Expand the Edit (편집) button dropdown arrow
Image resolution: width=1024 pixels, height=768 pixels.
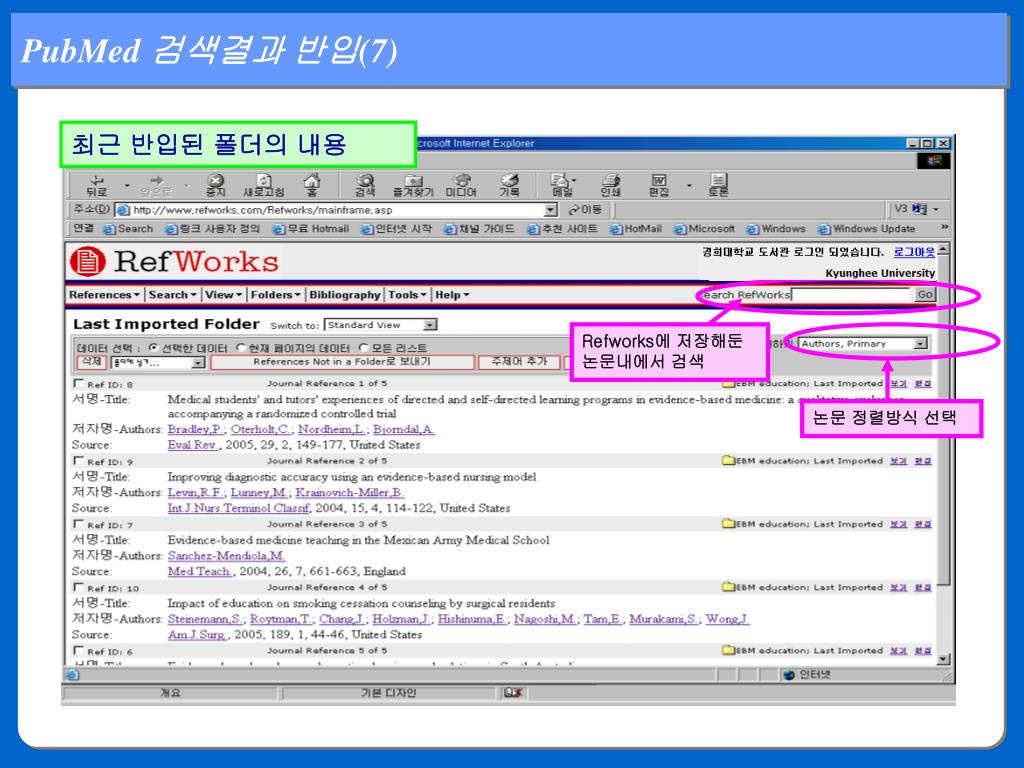click(x=688, y=186)
